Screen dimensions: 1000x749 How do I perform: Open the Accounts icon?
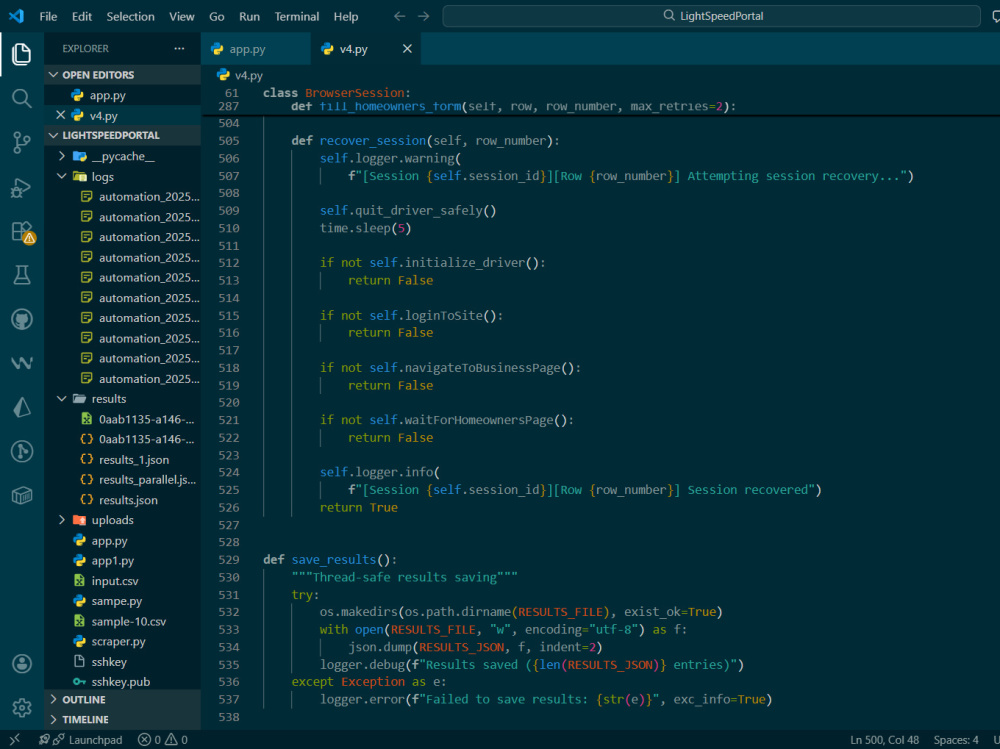[x=22, y=664]
